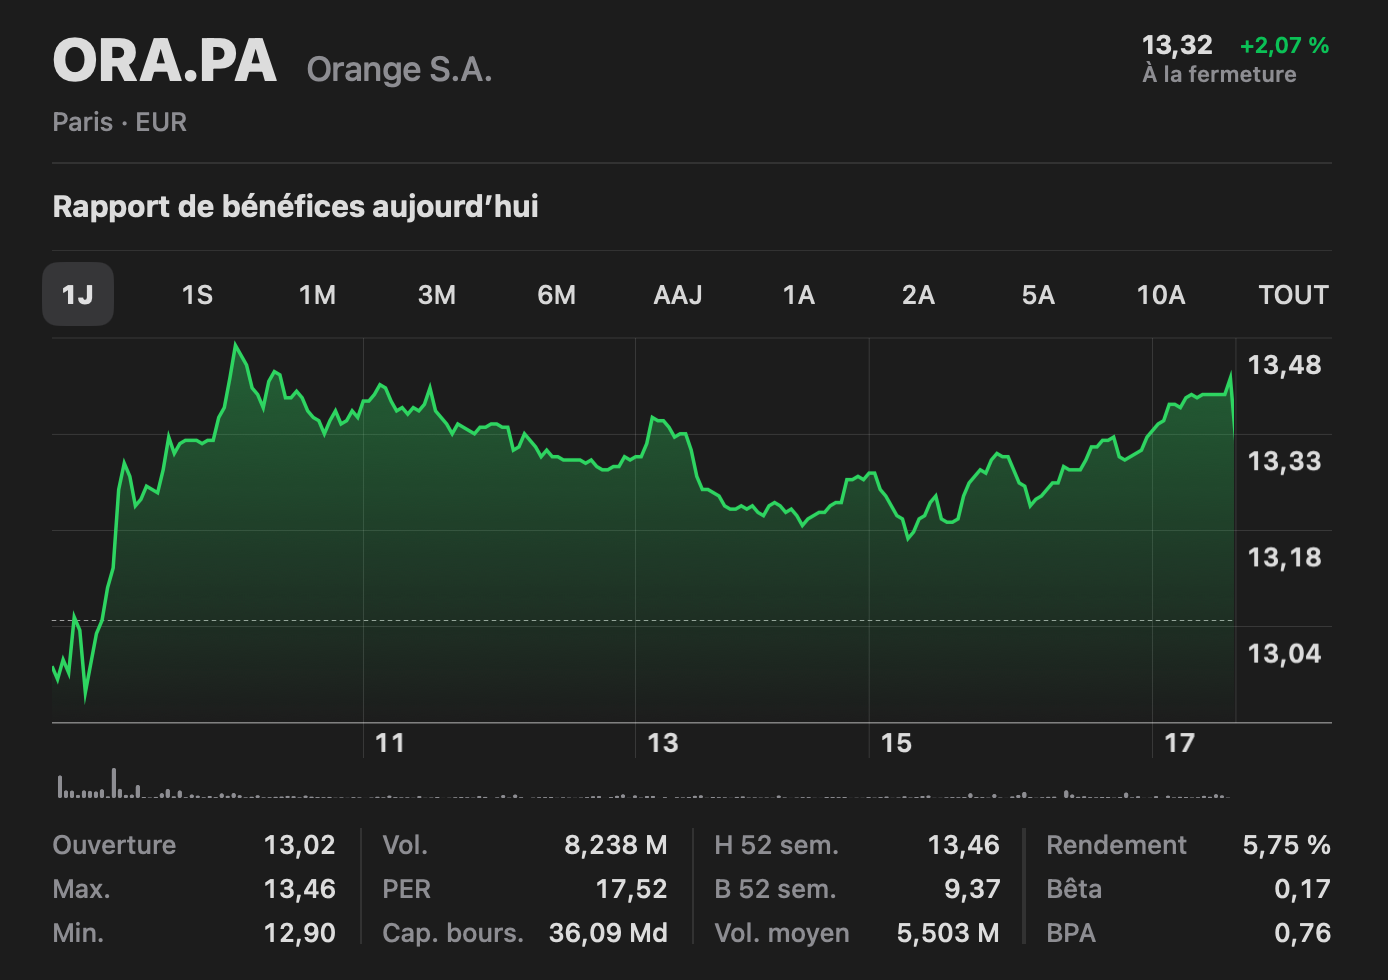The image size is (1388, 980).
Task: Click the B 52 sem. value 9,37
Action: coord(972,889)
